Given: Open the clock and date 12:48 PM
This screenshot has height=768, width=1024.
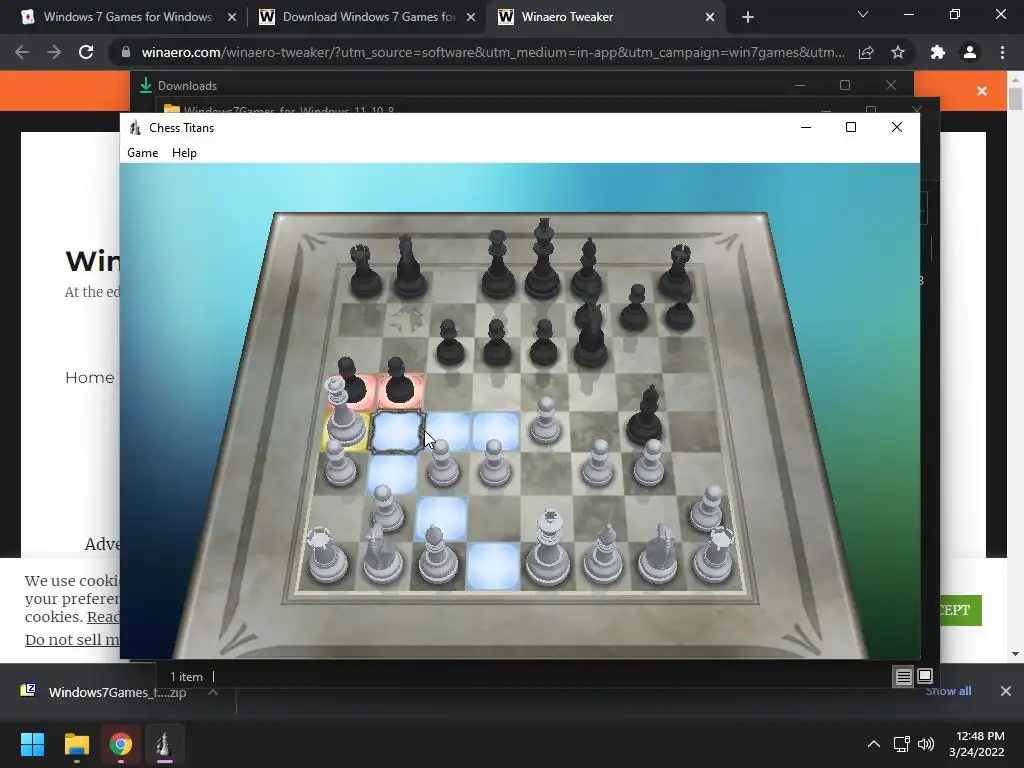Looking at the screenshot, I should (977, 744).
